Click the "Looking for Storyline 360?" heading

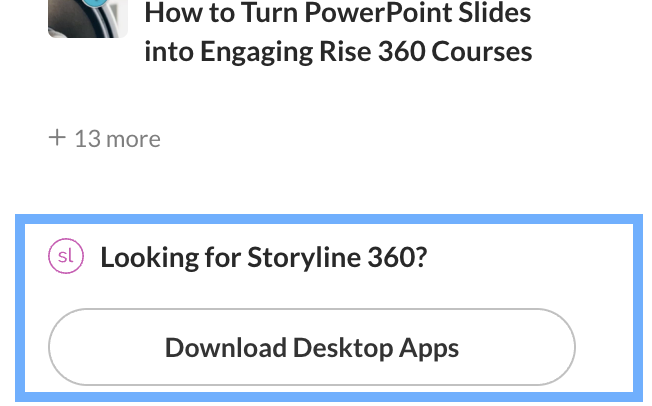pyautogui.click(x=264, y=258)
